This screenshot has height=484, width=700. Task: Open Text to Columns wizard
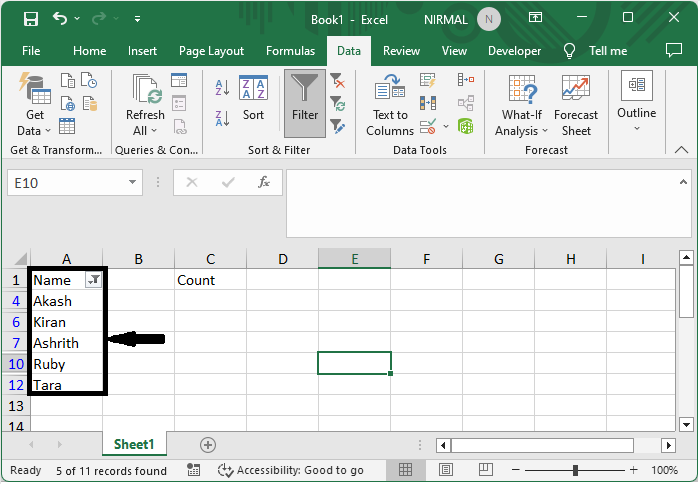click(x=390, y=104)
